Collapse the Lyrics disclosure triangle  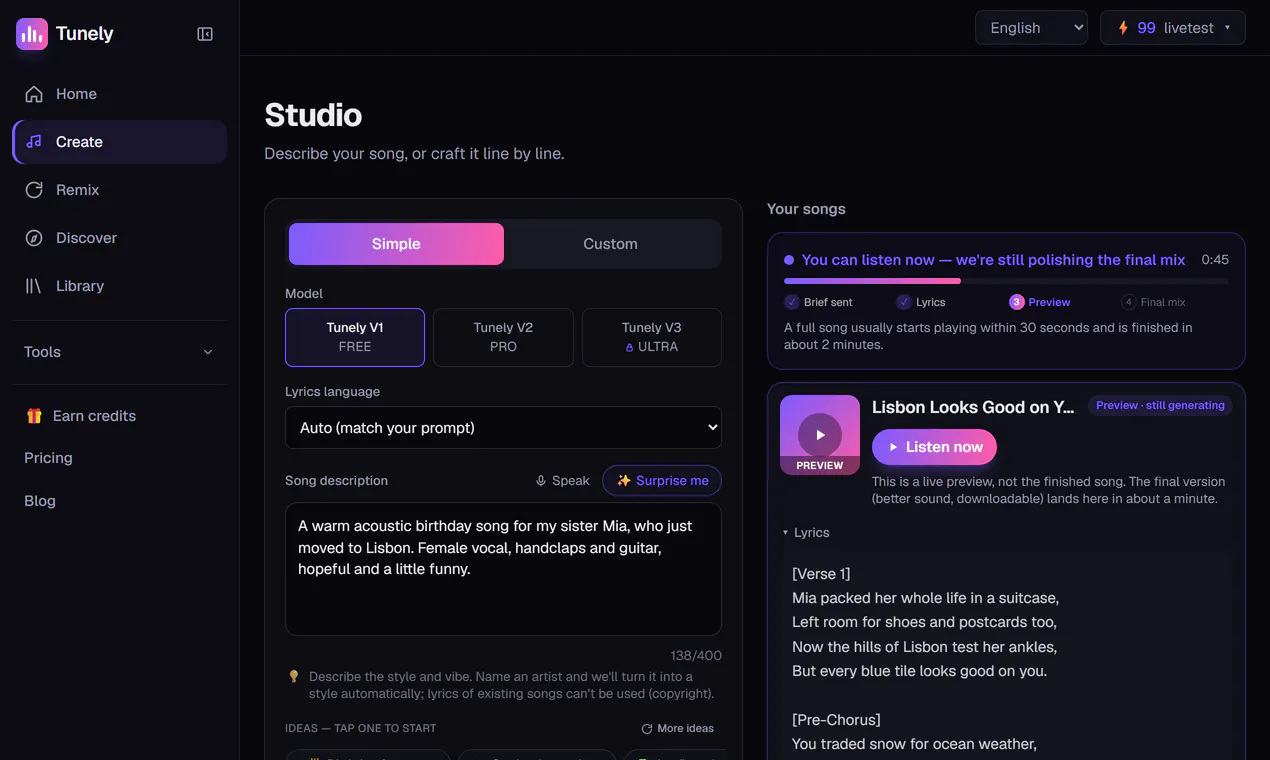786,533
